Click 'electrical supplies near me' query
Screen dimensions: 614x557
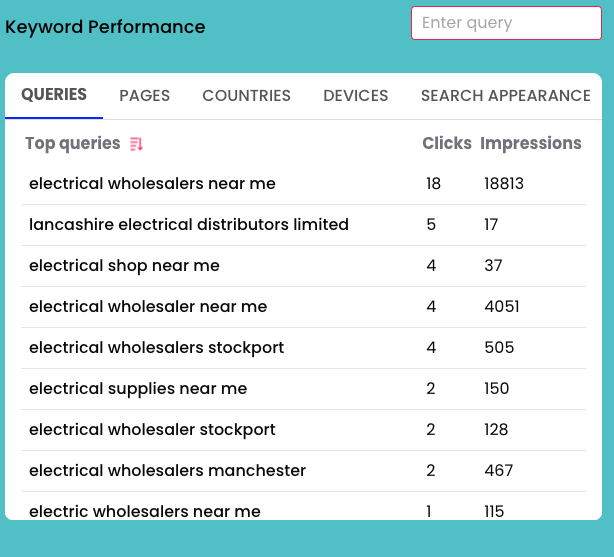[x=138, y=389]
